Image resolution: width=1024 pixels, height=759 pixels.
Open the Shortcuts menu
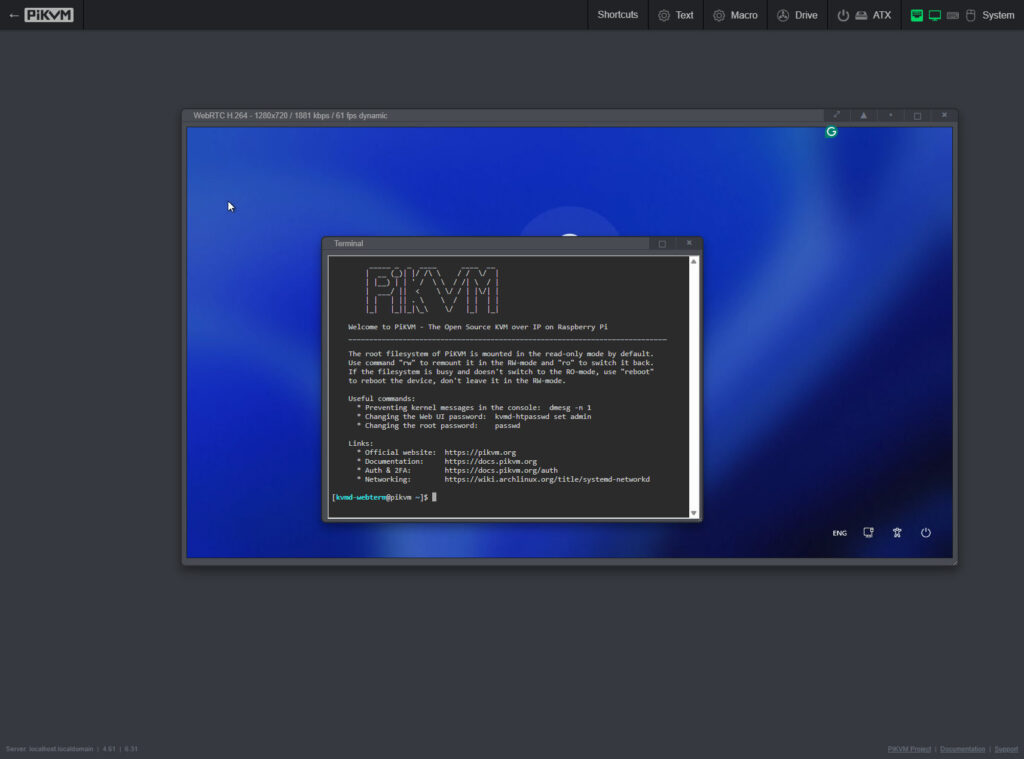pyautogui.click(x=617, y=15)
